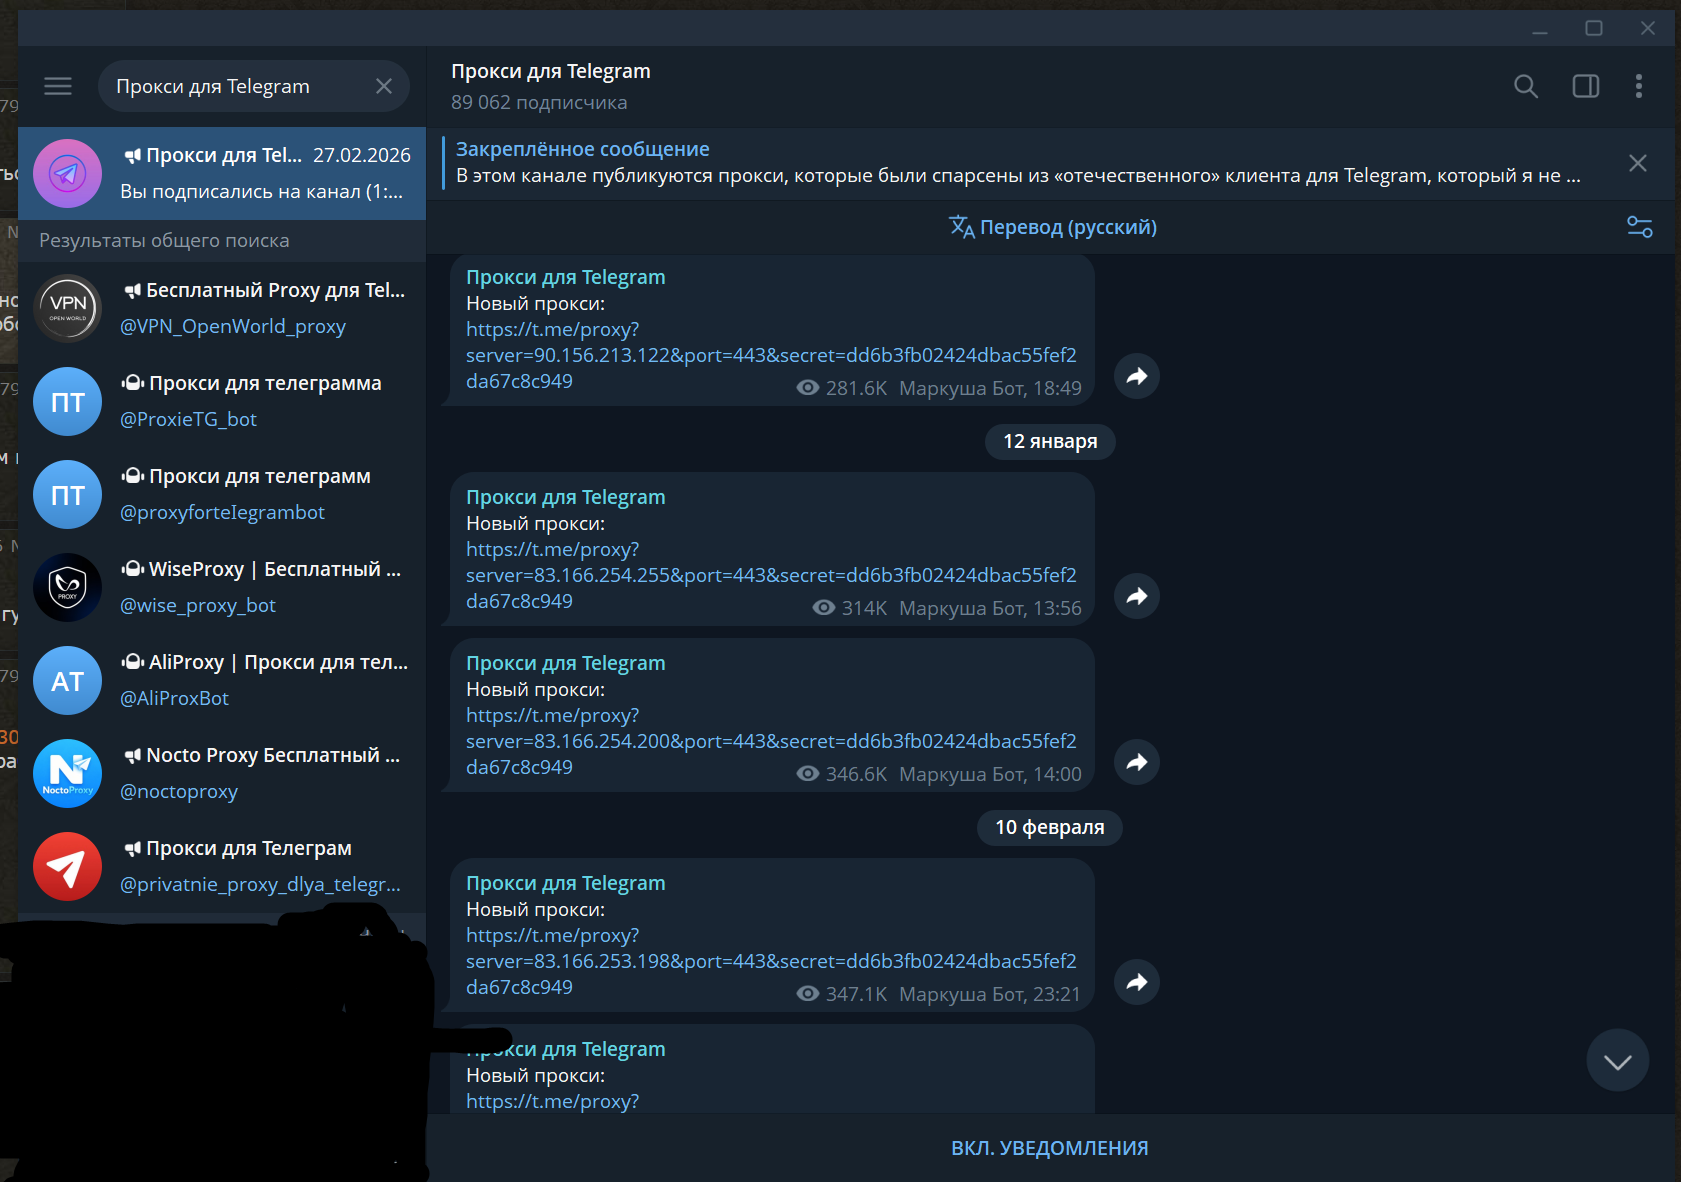Click the purple Telegram channel avatar

coord(68,173)
